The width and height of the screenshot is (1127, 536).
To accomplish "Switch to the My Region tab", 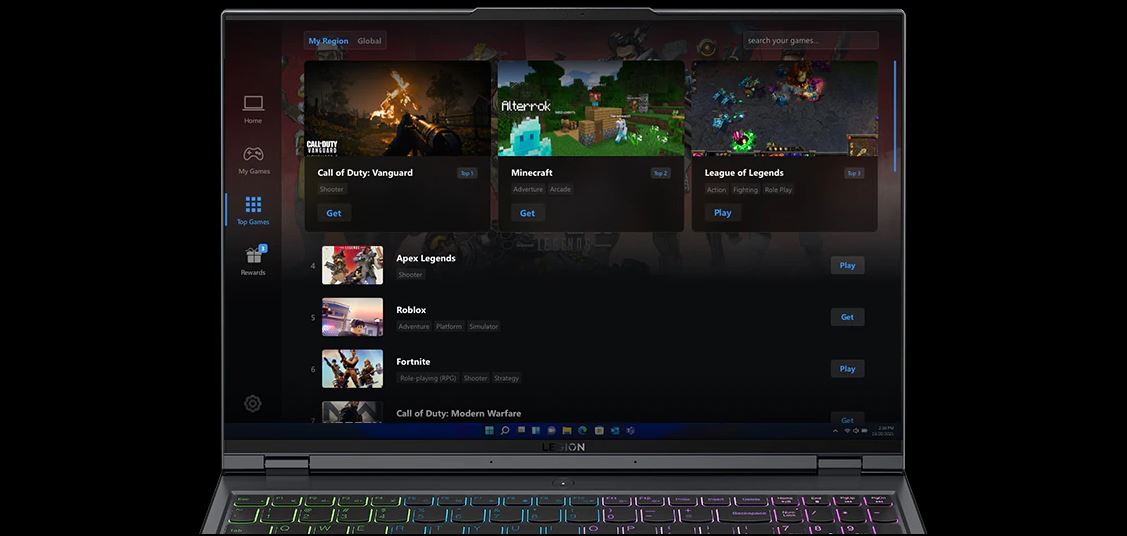I will 328,41.
